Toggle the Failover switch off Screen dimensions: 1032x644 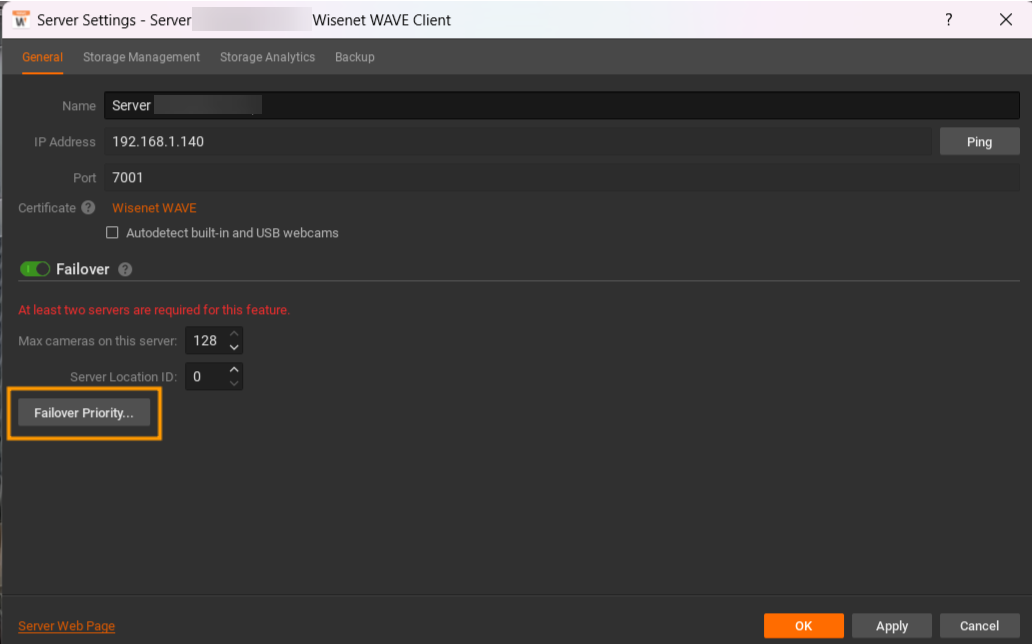(x=35, y=269)
